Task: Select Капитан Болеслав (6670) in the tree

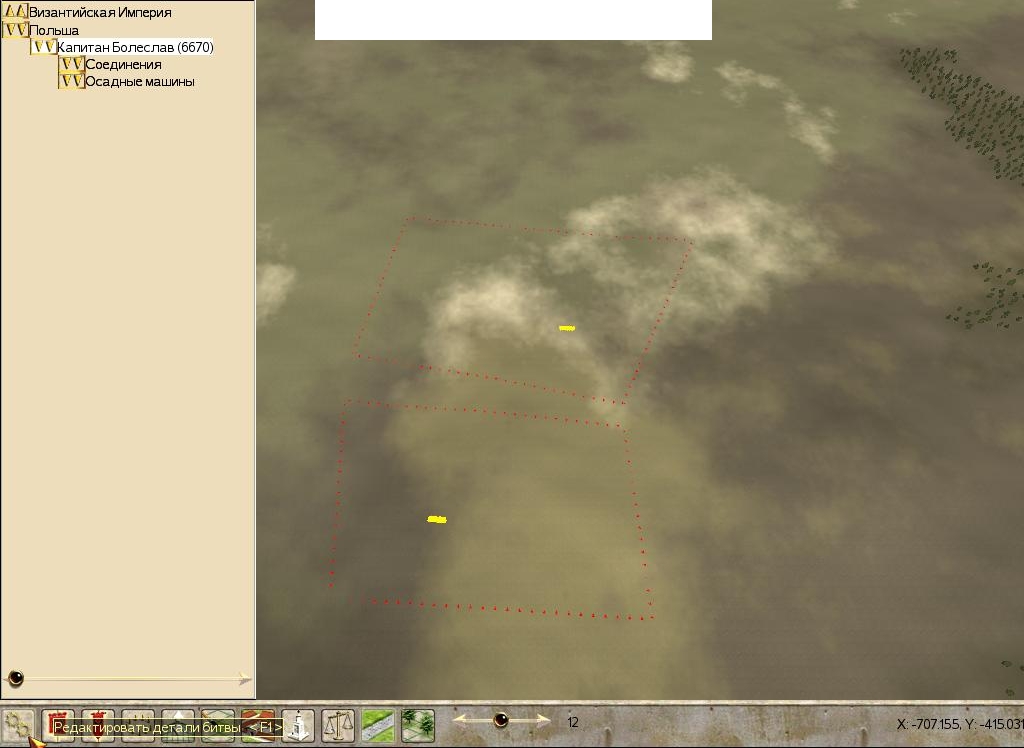Action: pyautogui.click(x=135, y=47)
